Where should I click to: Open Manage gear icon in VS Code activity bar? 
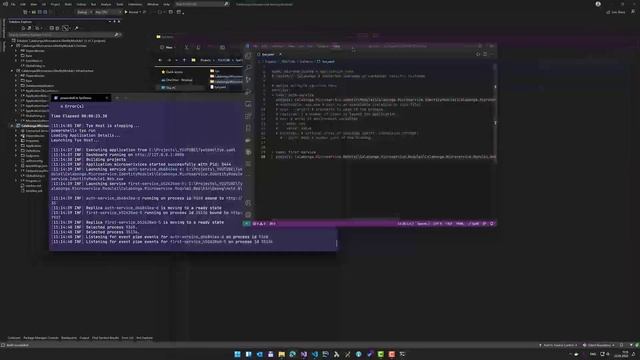click(x=248, y=214)
